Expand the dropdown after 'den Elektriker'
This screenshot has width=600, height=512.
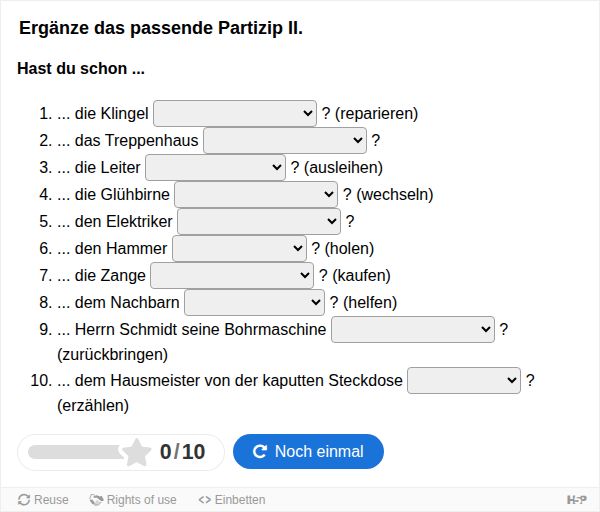[x=259, y=221]
